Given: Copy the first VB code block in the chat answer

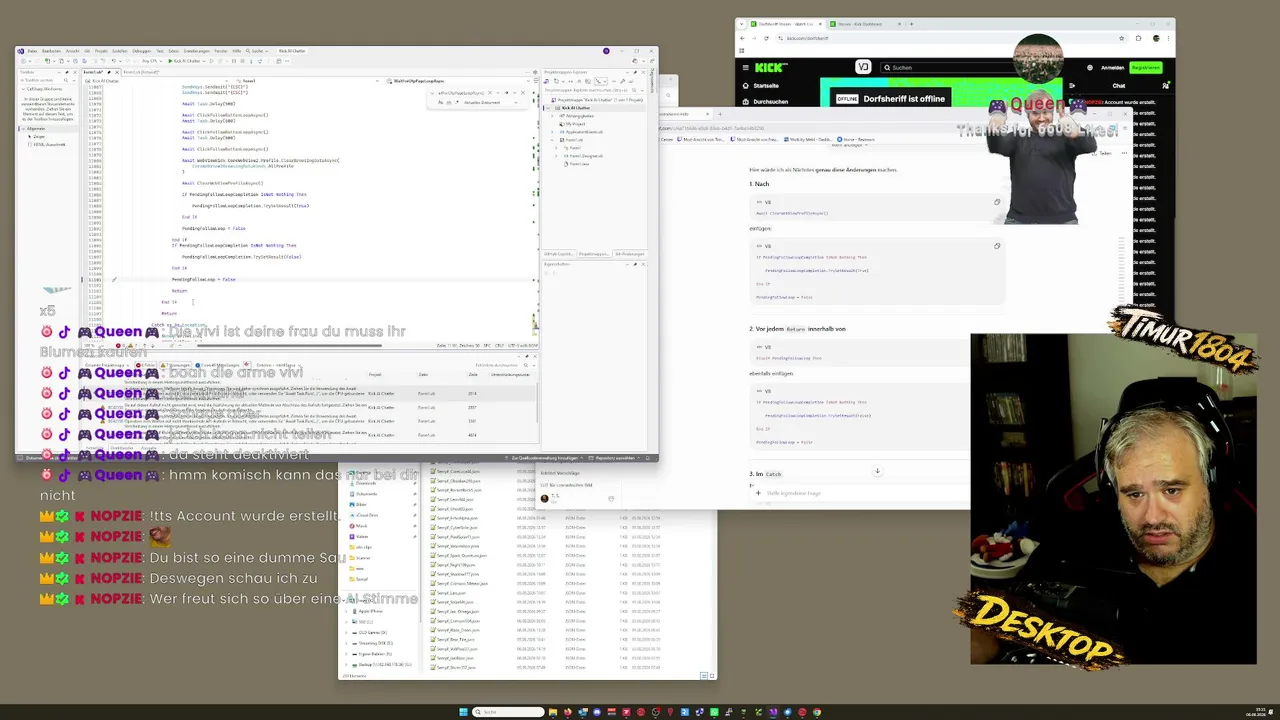Looking at the screenshot, I should coord(996,201).
